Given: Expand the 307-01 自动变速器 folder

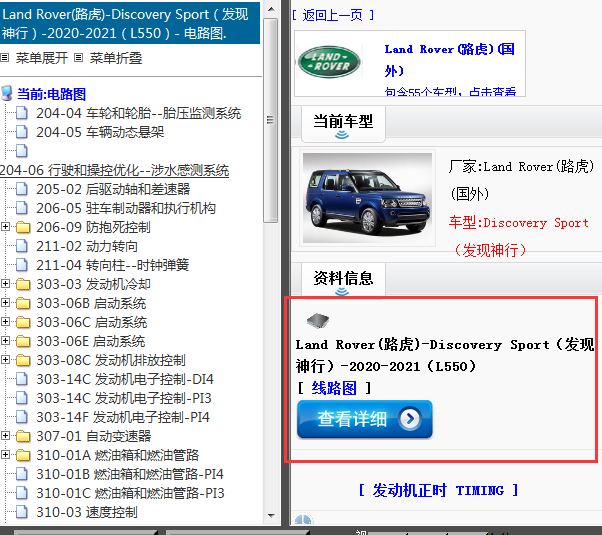Looking at the screenshot, I should (5, 436).
